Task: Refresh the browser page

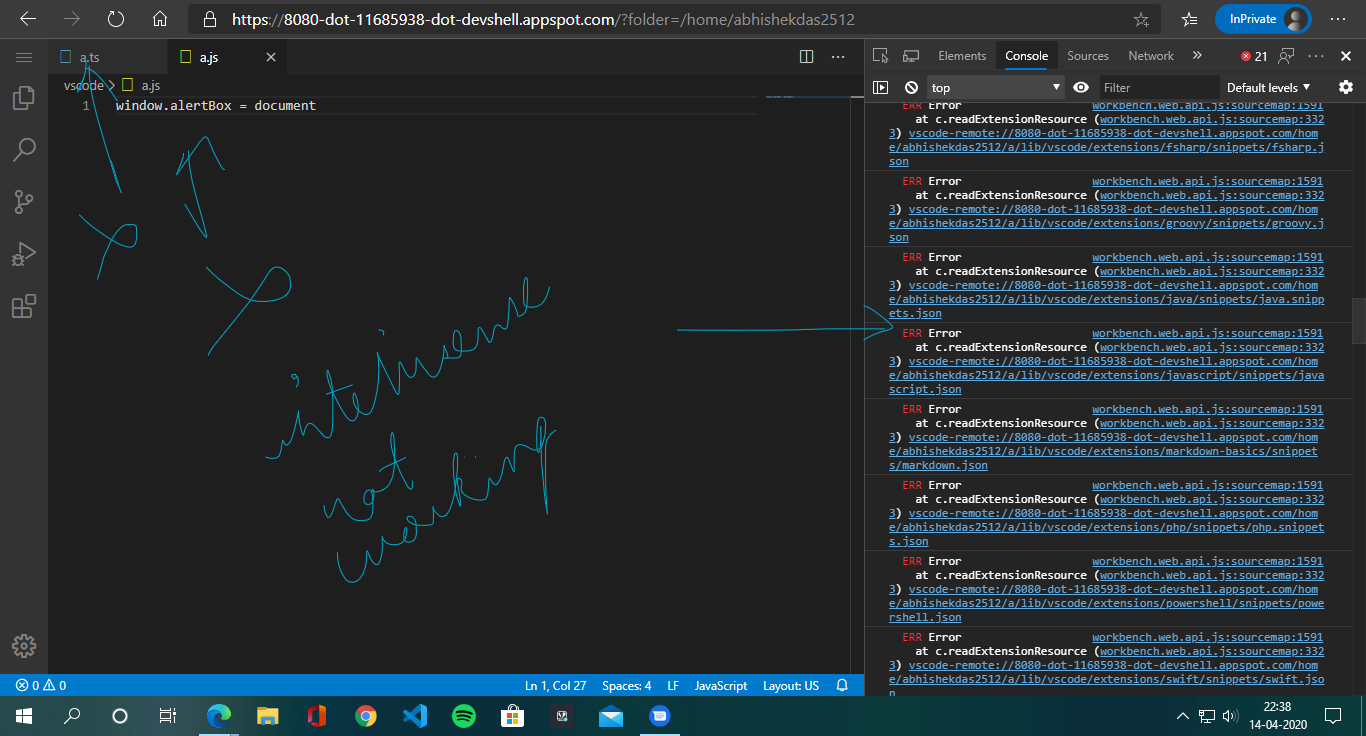Action: [116, 19]
